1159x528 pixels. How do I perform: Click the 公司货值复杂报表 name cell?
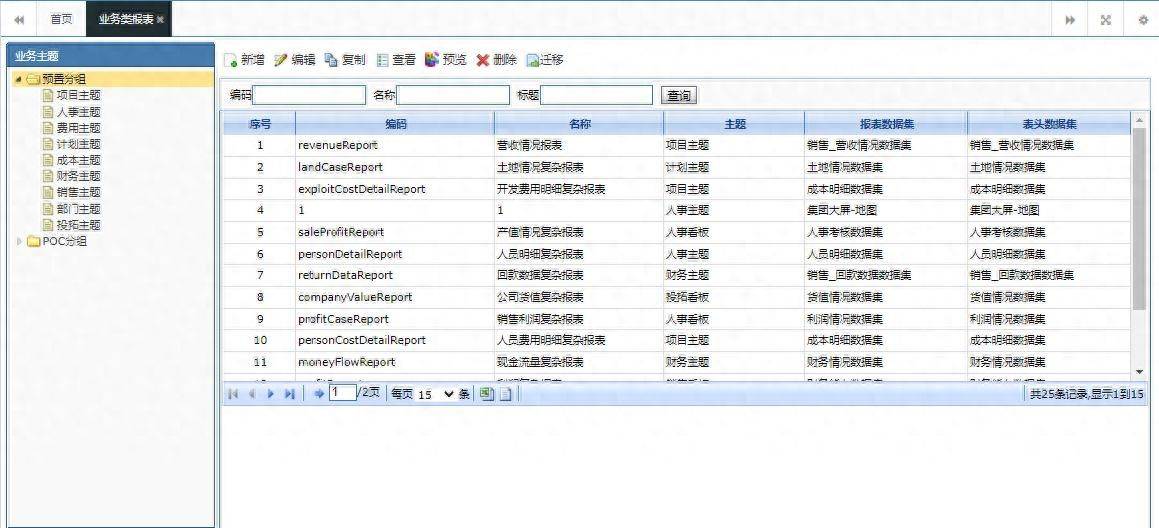(x=580, y=297)
